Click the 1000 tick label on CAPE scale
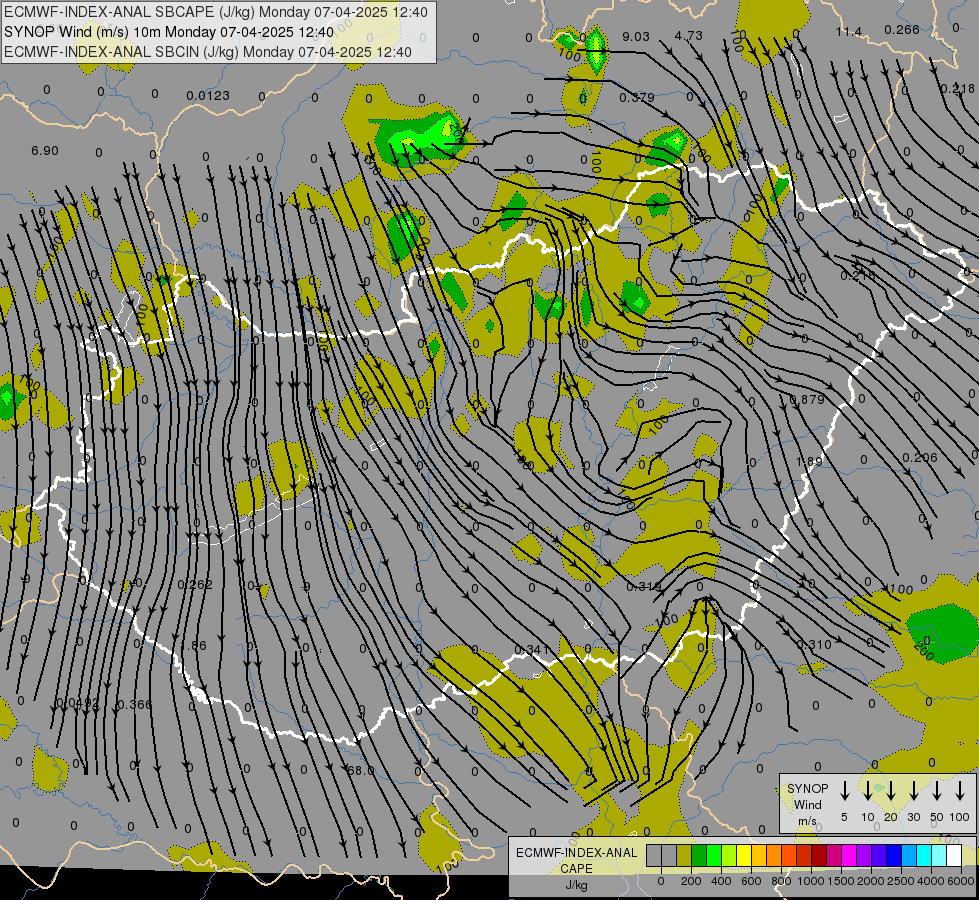This screenshot has width=979, height=900. 811,881
